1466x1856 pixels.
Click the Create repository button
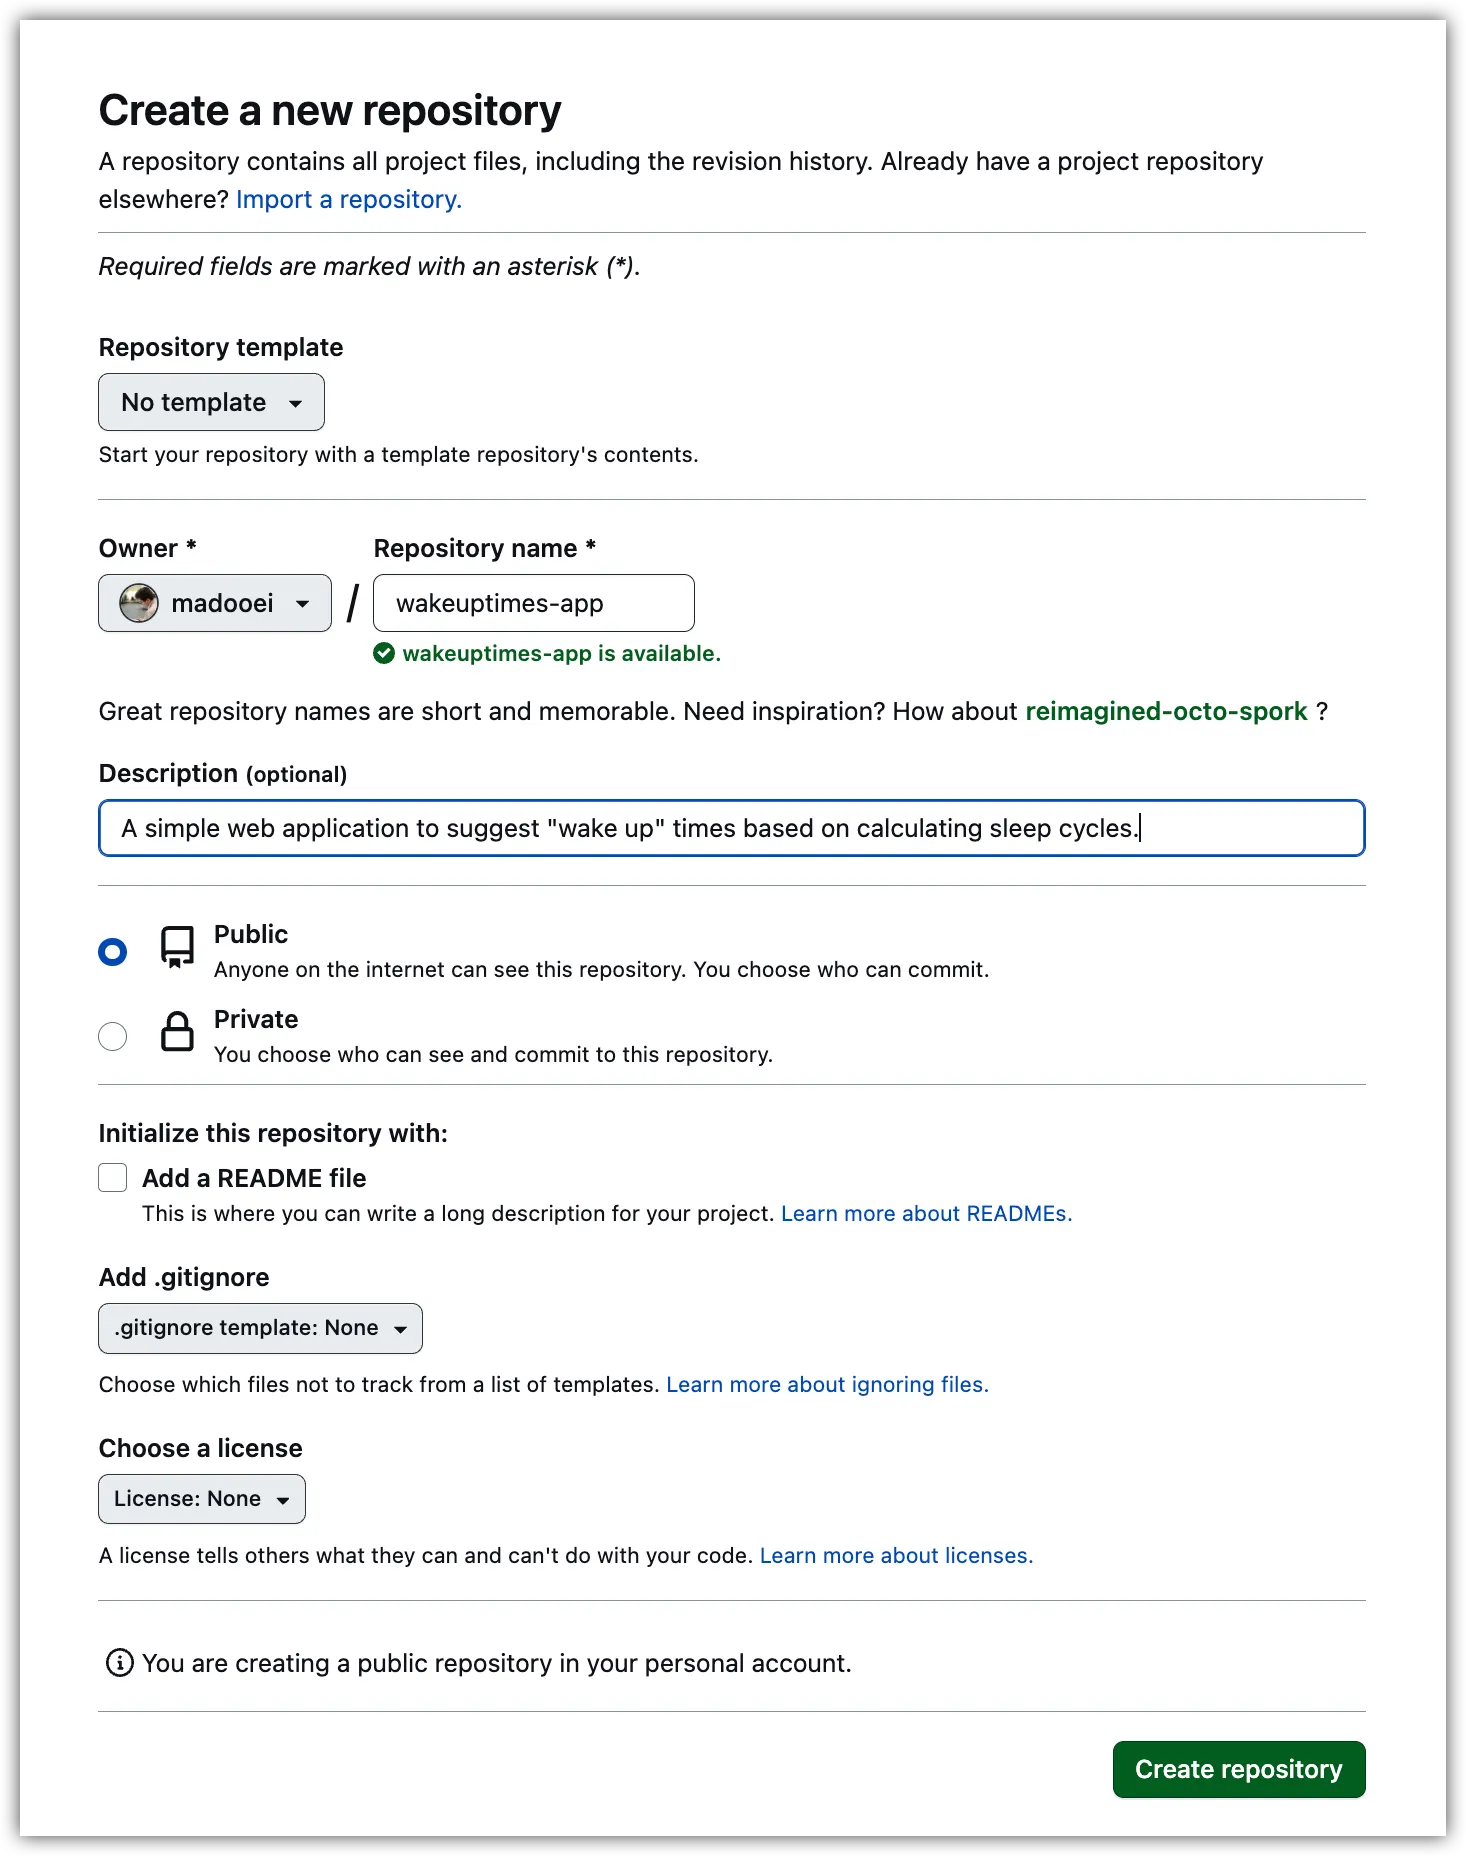[1239, 1769]
